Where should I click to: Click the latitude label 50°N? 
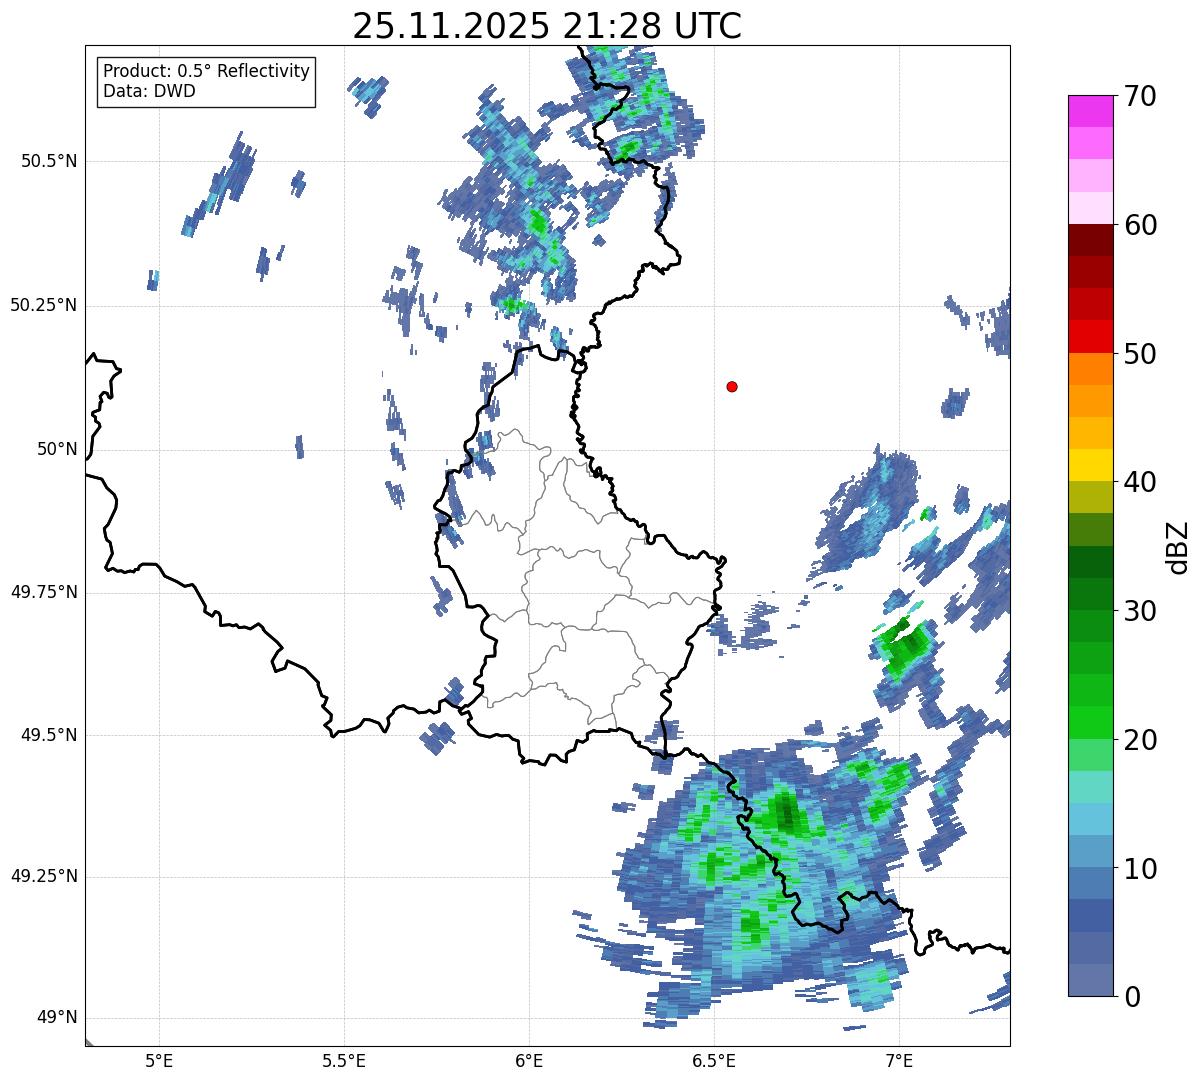coord(57,449)
